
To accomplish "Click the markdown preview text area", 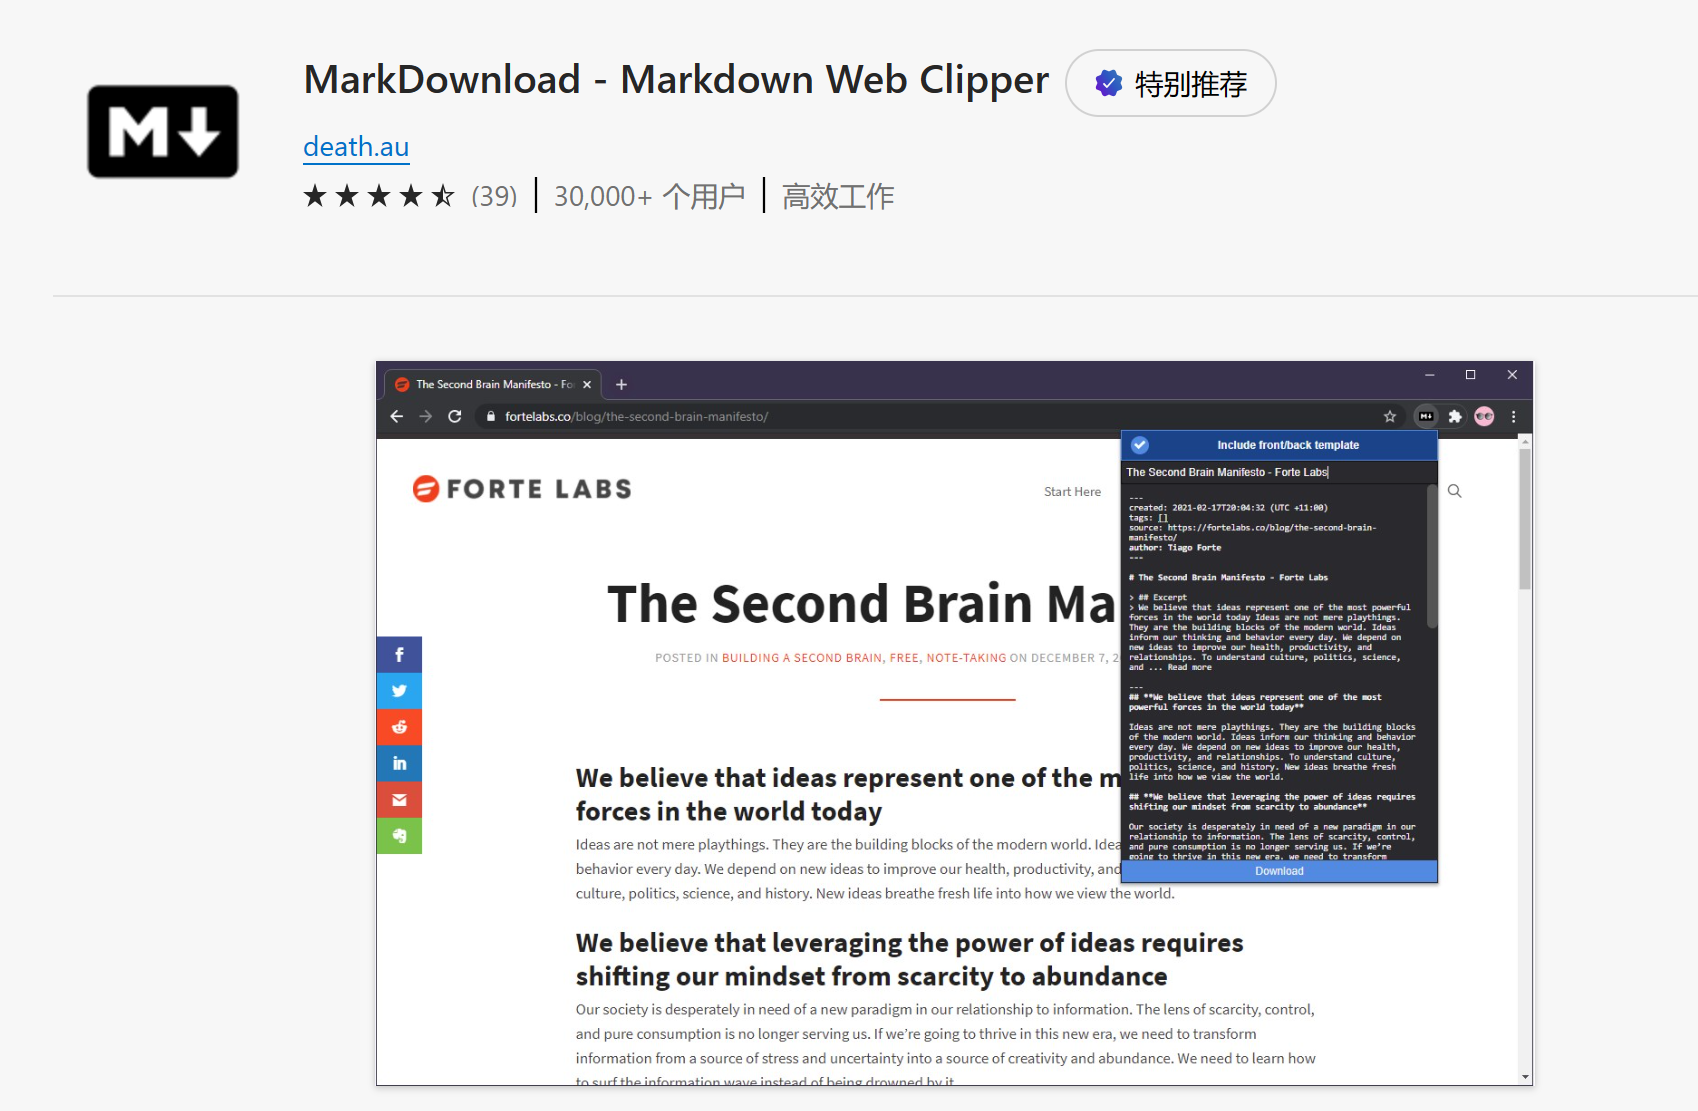I will click(x=1273, y=672).
